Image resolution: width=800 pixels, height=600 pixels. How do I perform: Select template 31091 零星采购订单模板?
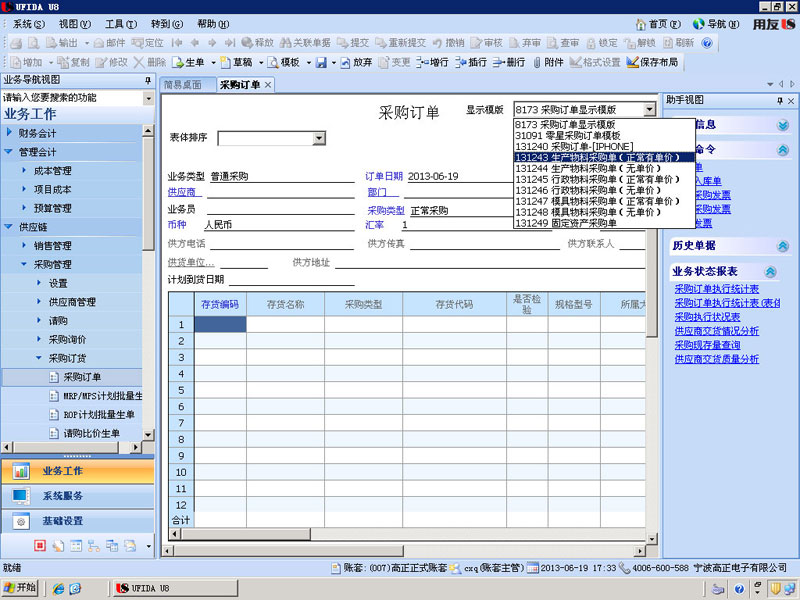(604, 136)
